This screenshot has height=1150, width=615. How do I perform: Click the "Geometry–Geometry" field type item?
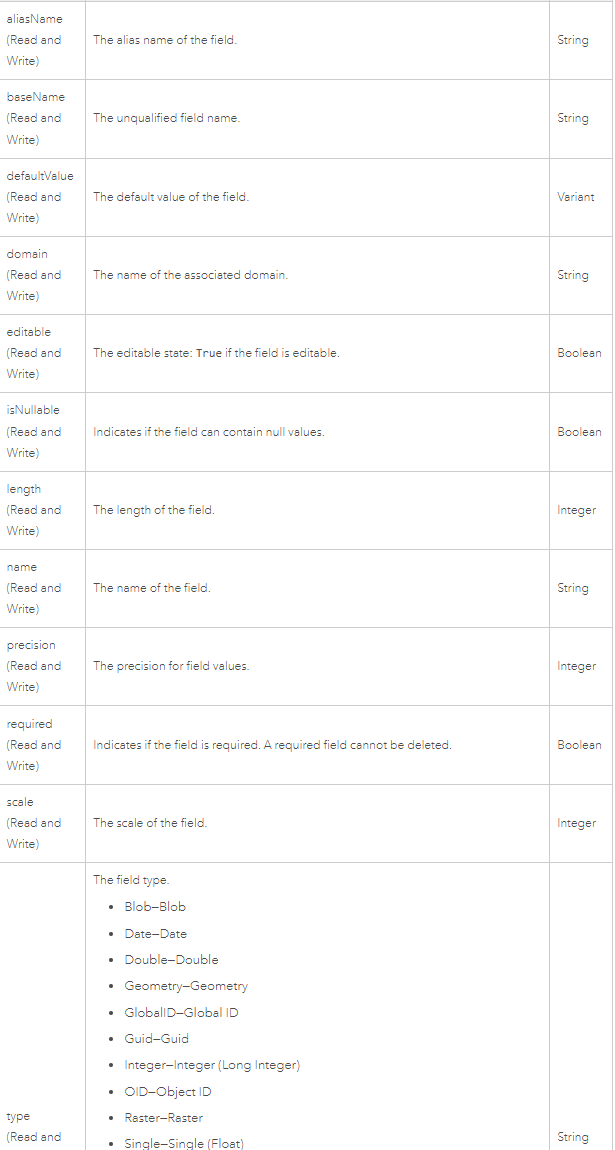[x=186, y=986]
